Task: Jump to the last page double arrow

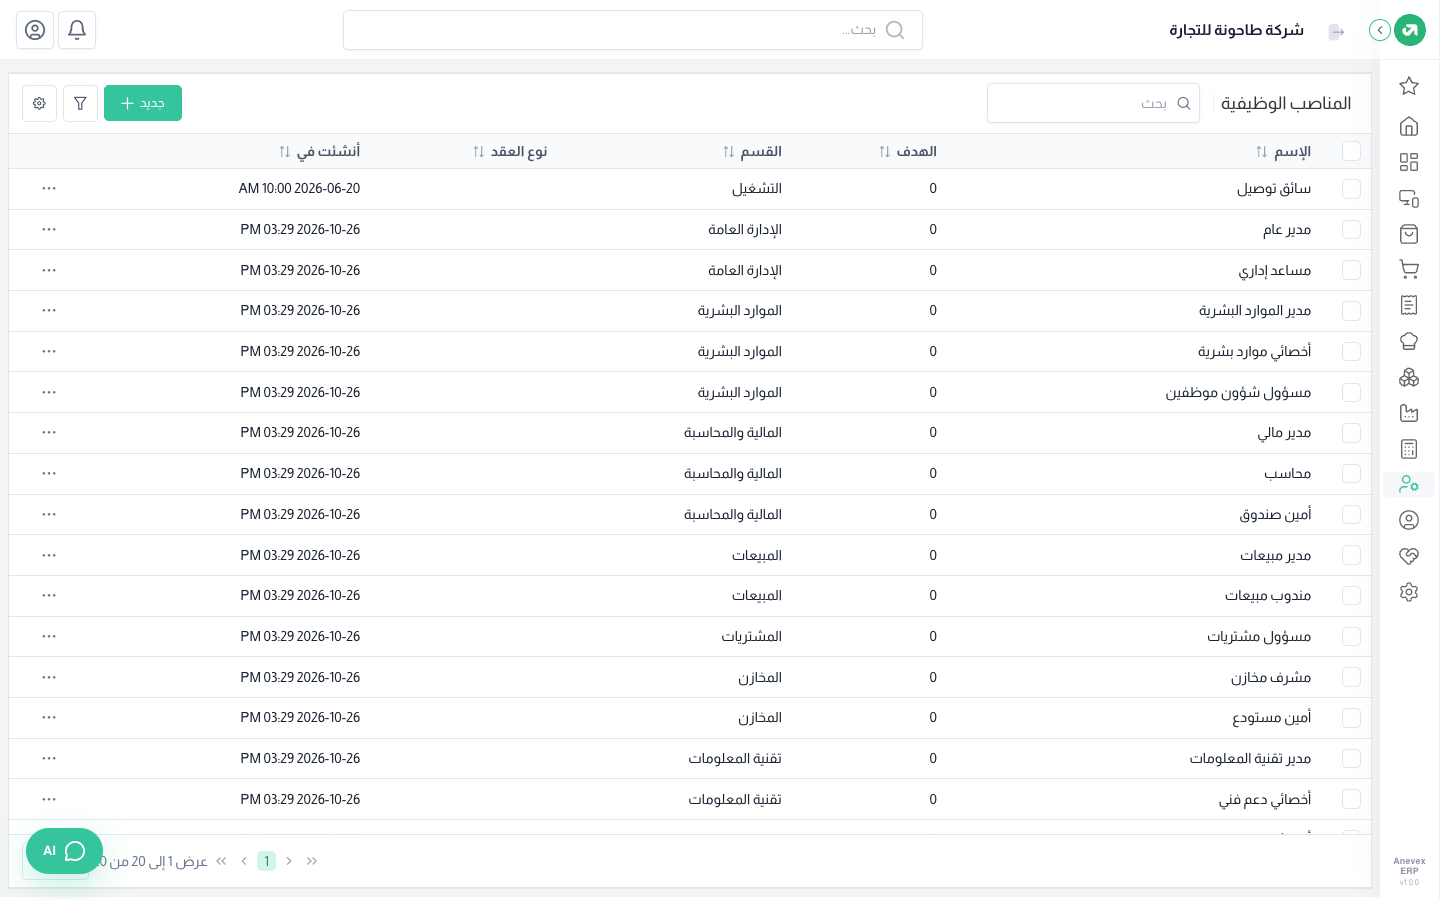Action: click(221, 861)
